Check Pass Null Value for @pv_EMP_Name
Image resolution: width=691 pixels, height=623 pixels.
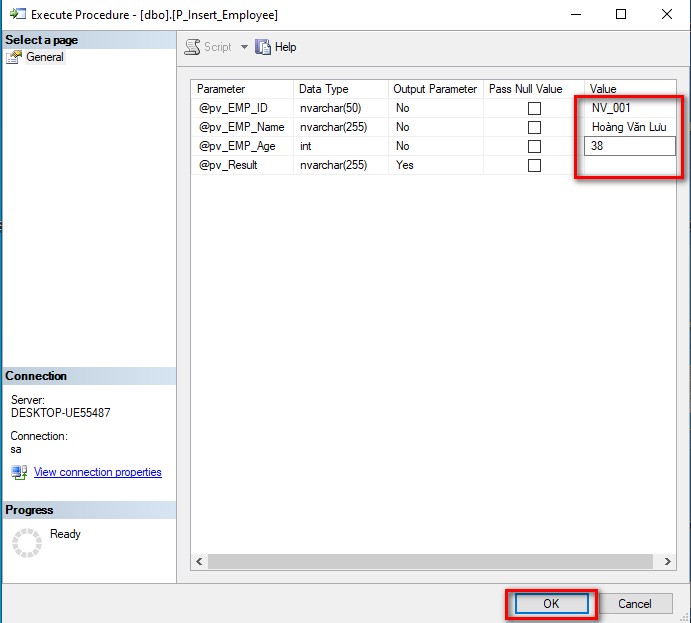tap(534, 127)
